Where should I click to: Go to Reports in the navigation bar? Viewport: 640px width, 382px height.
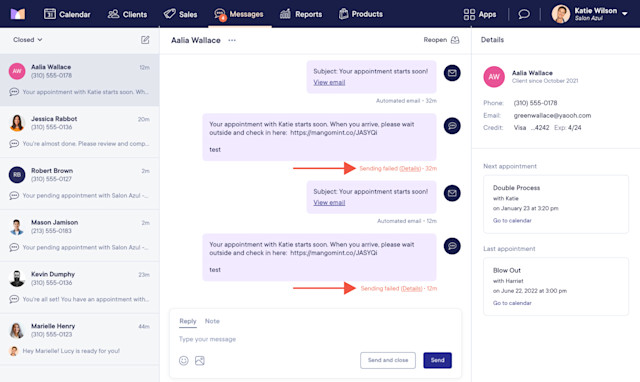tap(301, 14)
